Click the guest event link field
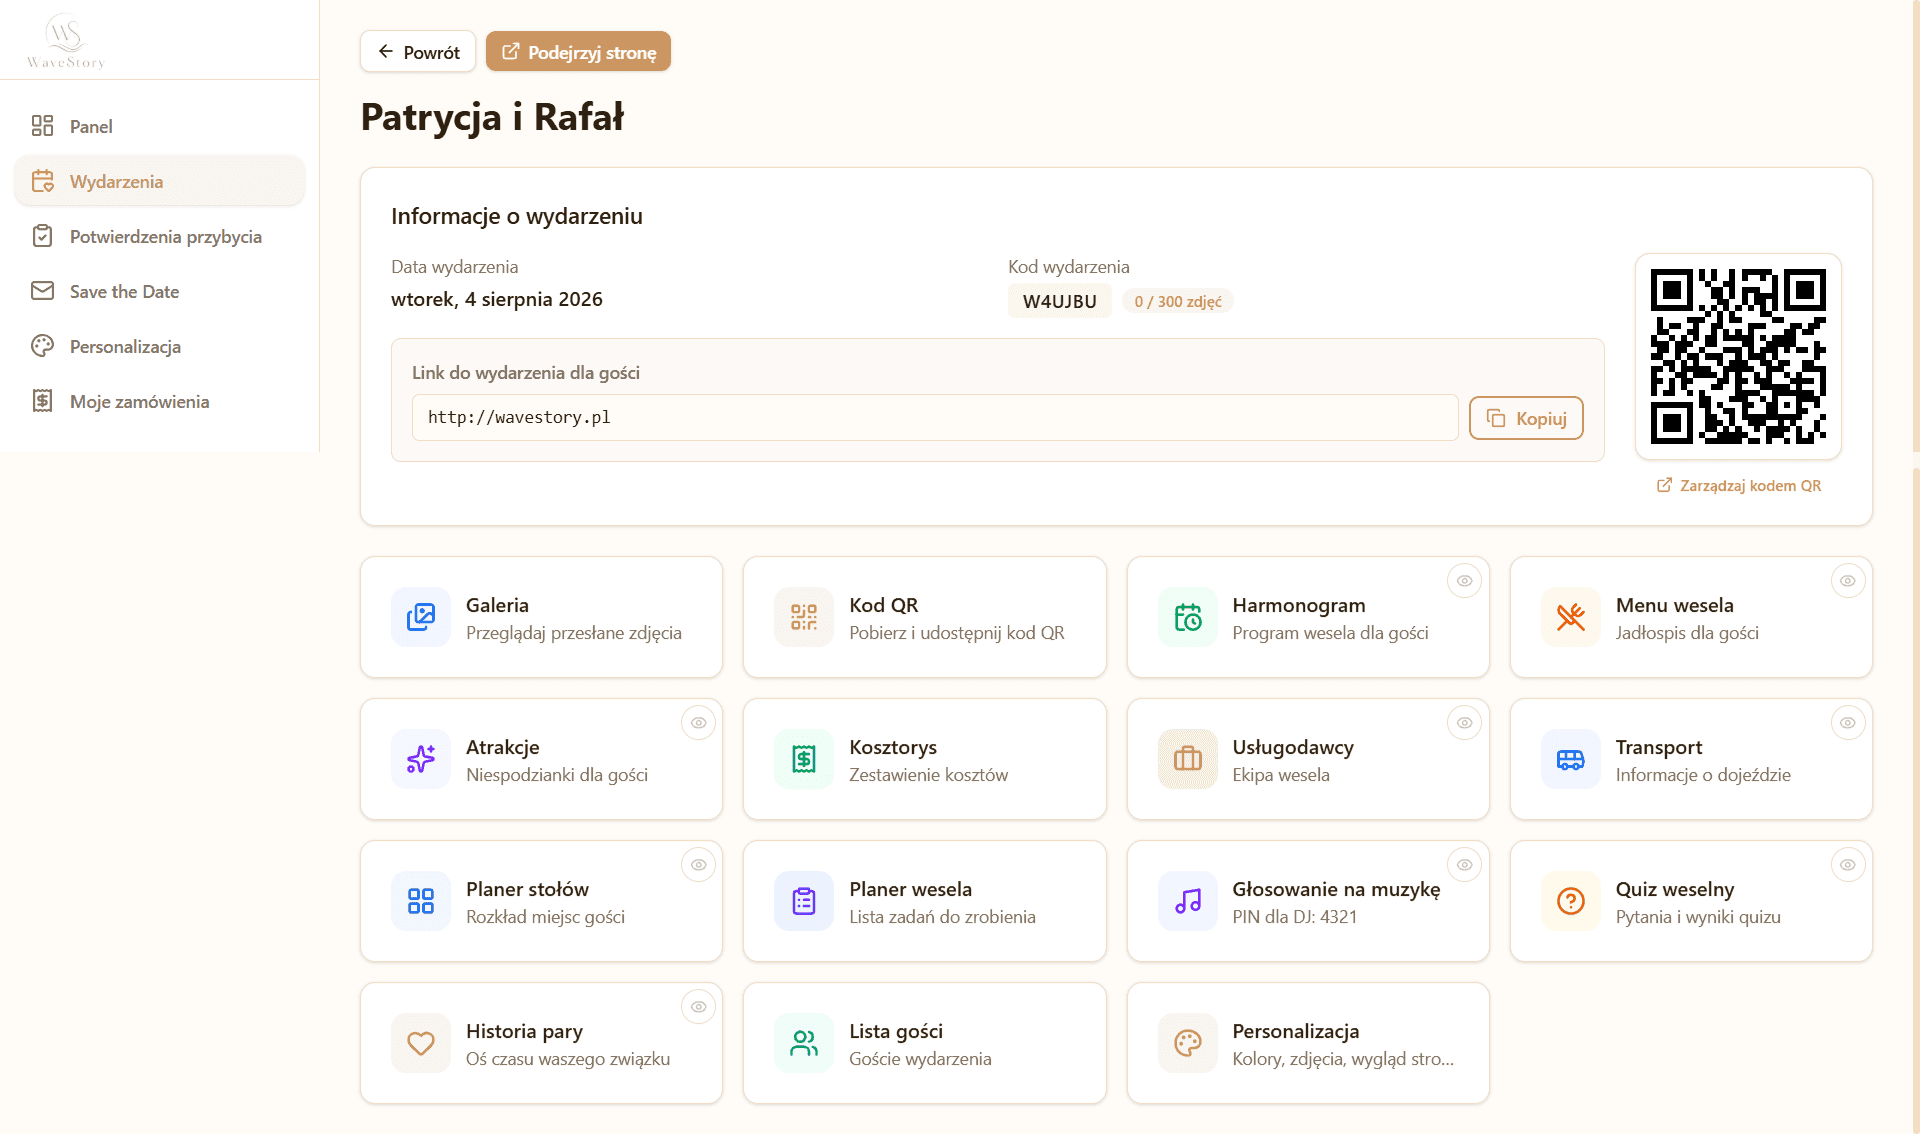Viewport: 1920px width, 1134px height. click(x=935, y=418)
